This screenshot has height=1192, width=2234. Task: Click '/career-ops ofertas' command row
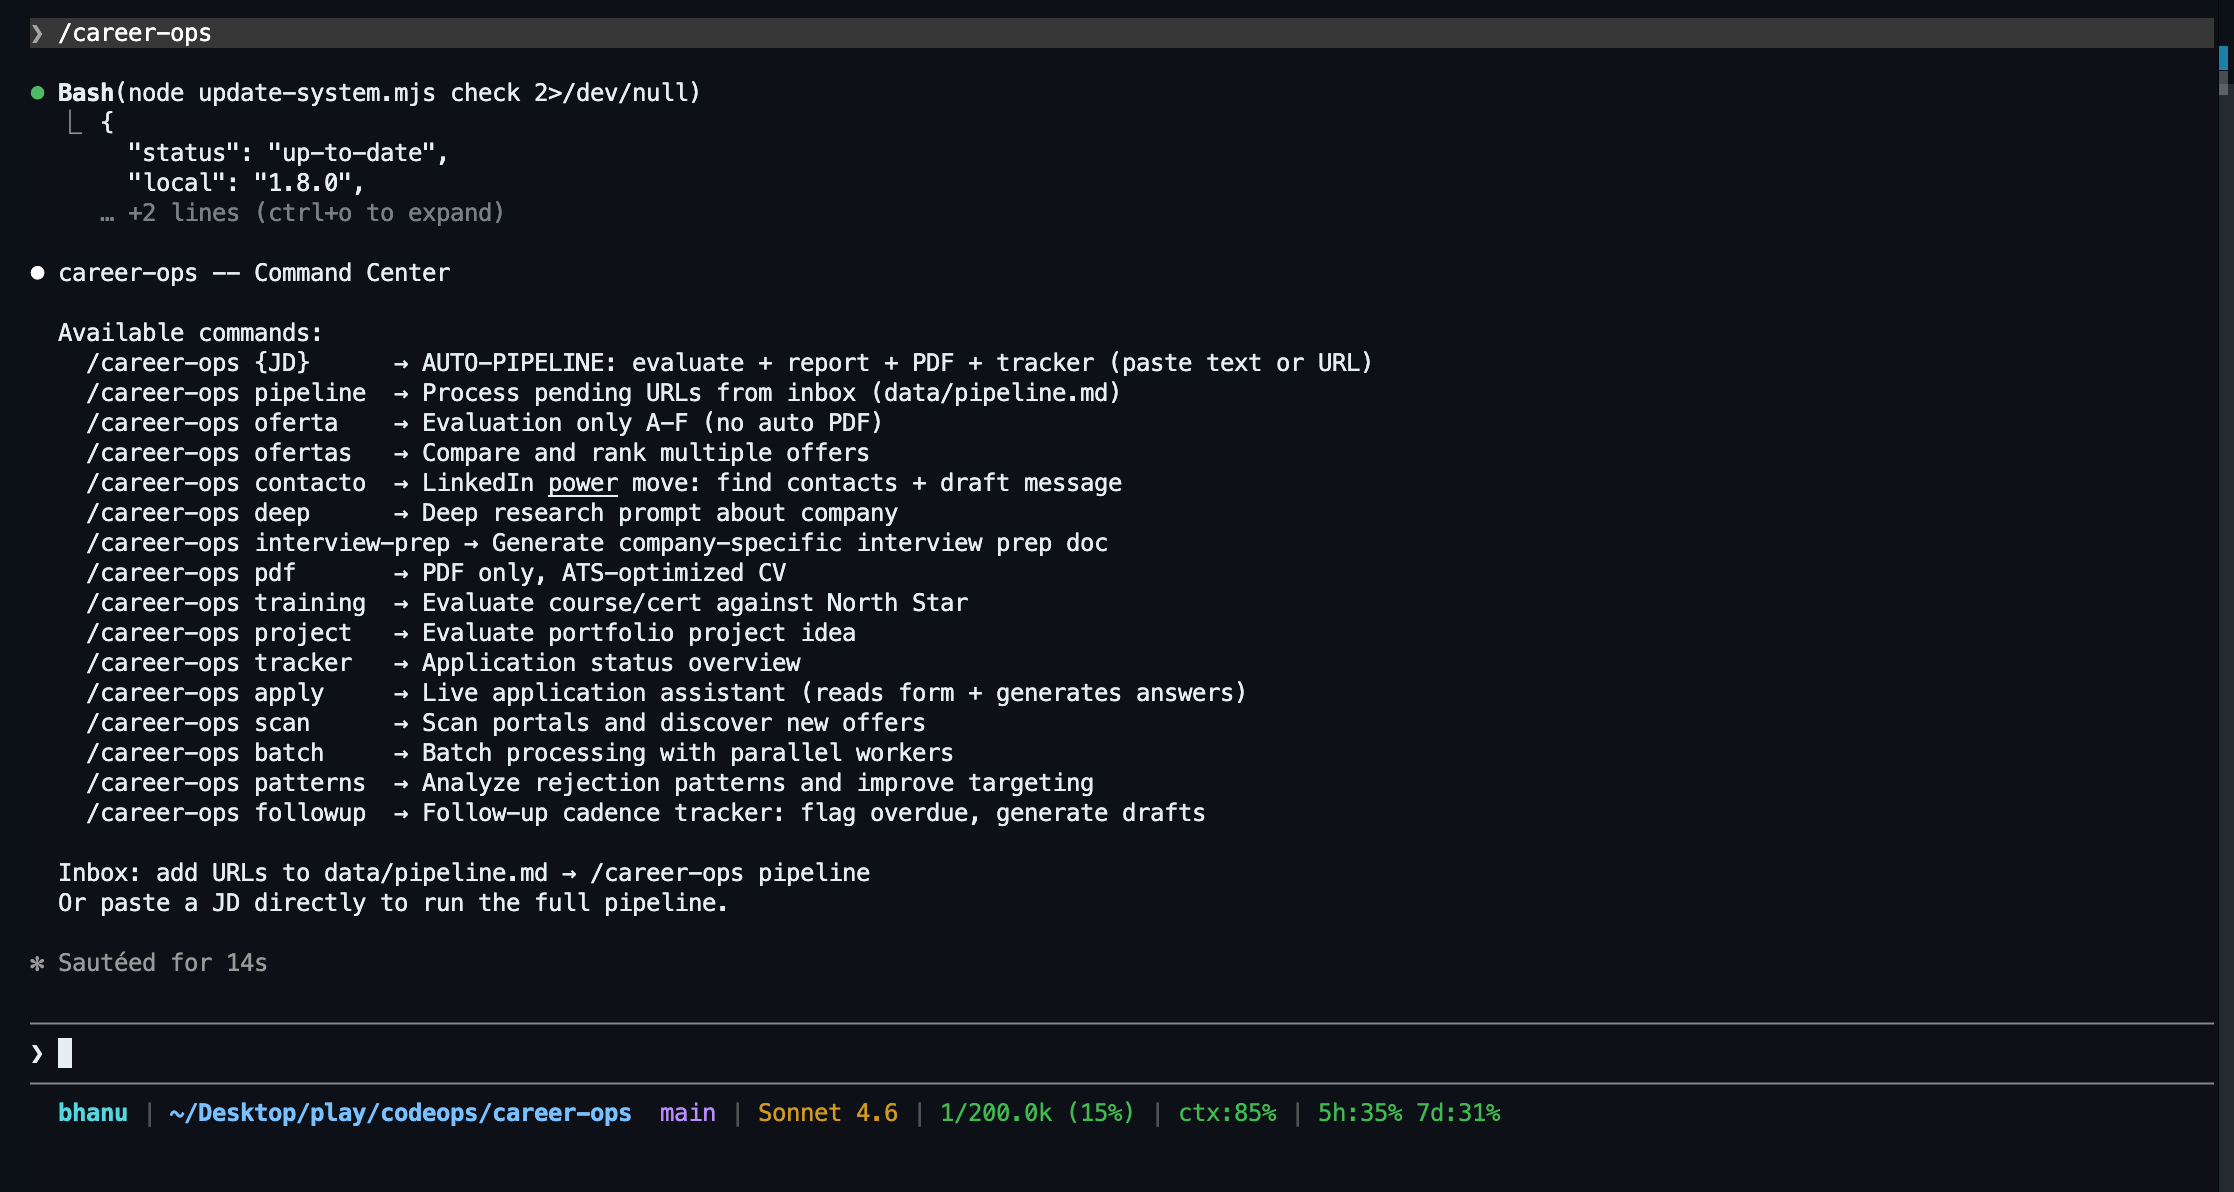click(477, 453)
